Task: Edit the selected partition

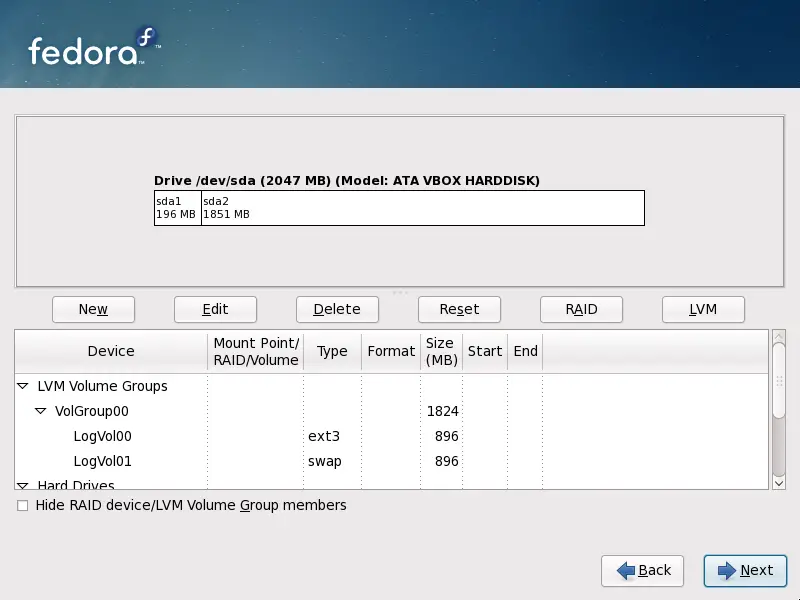Action: [x=215, y=309]
